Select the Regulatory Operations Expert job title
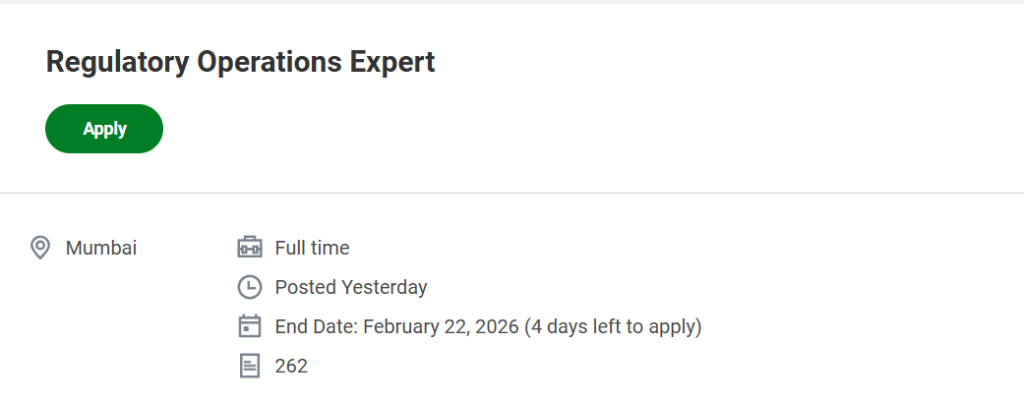This screenshot has height=403, width=1024. 240,63
